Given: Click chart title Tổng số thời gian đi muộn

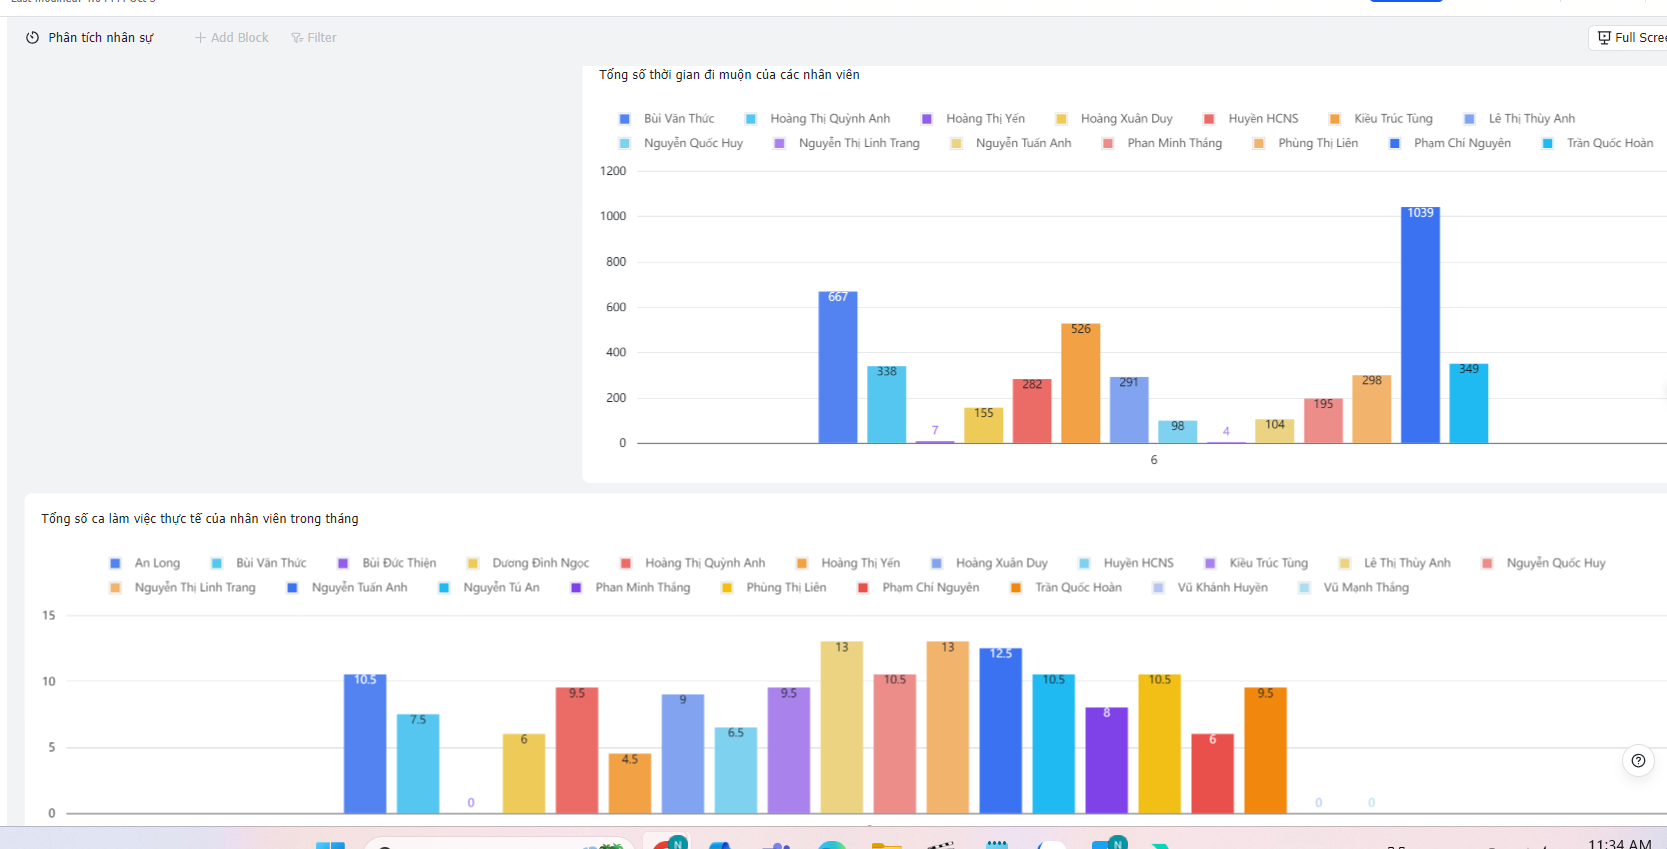Looking at the screenshot, I should coord(729,75).
